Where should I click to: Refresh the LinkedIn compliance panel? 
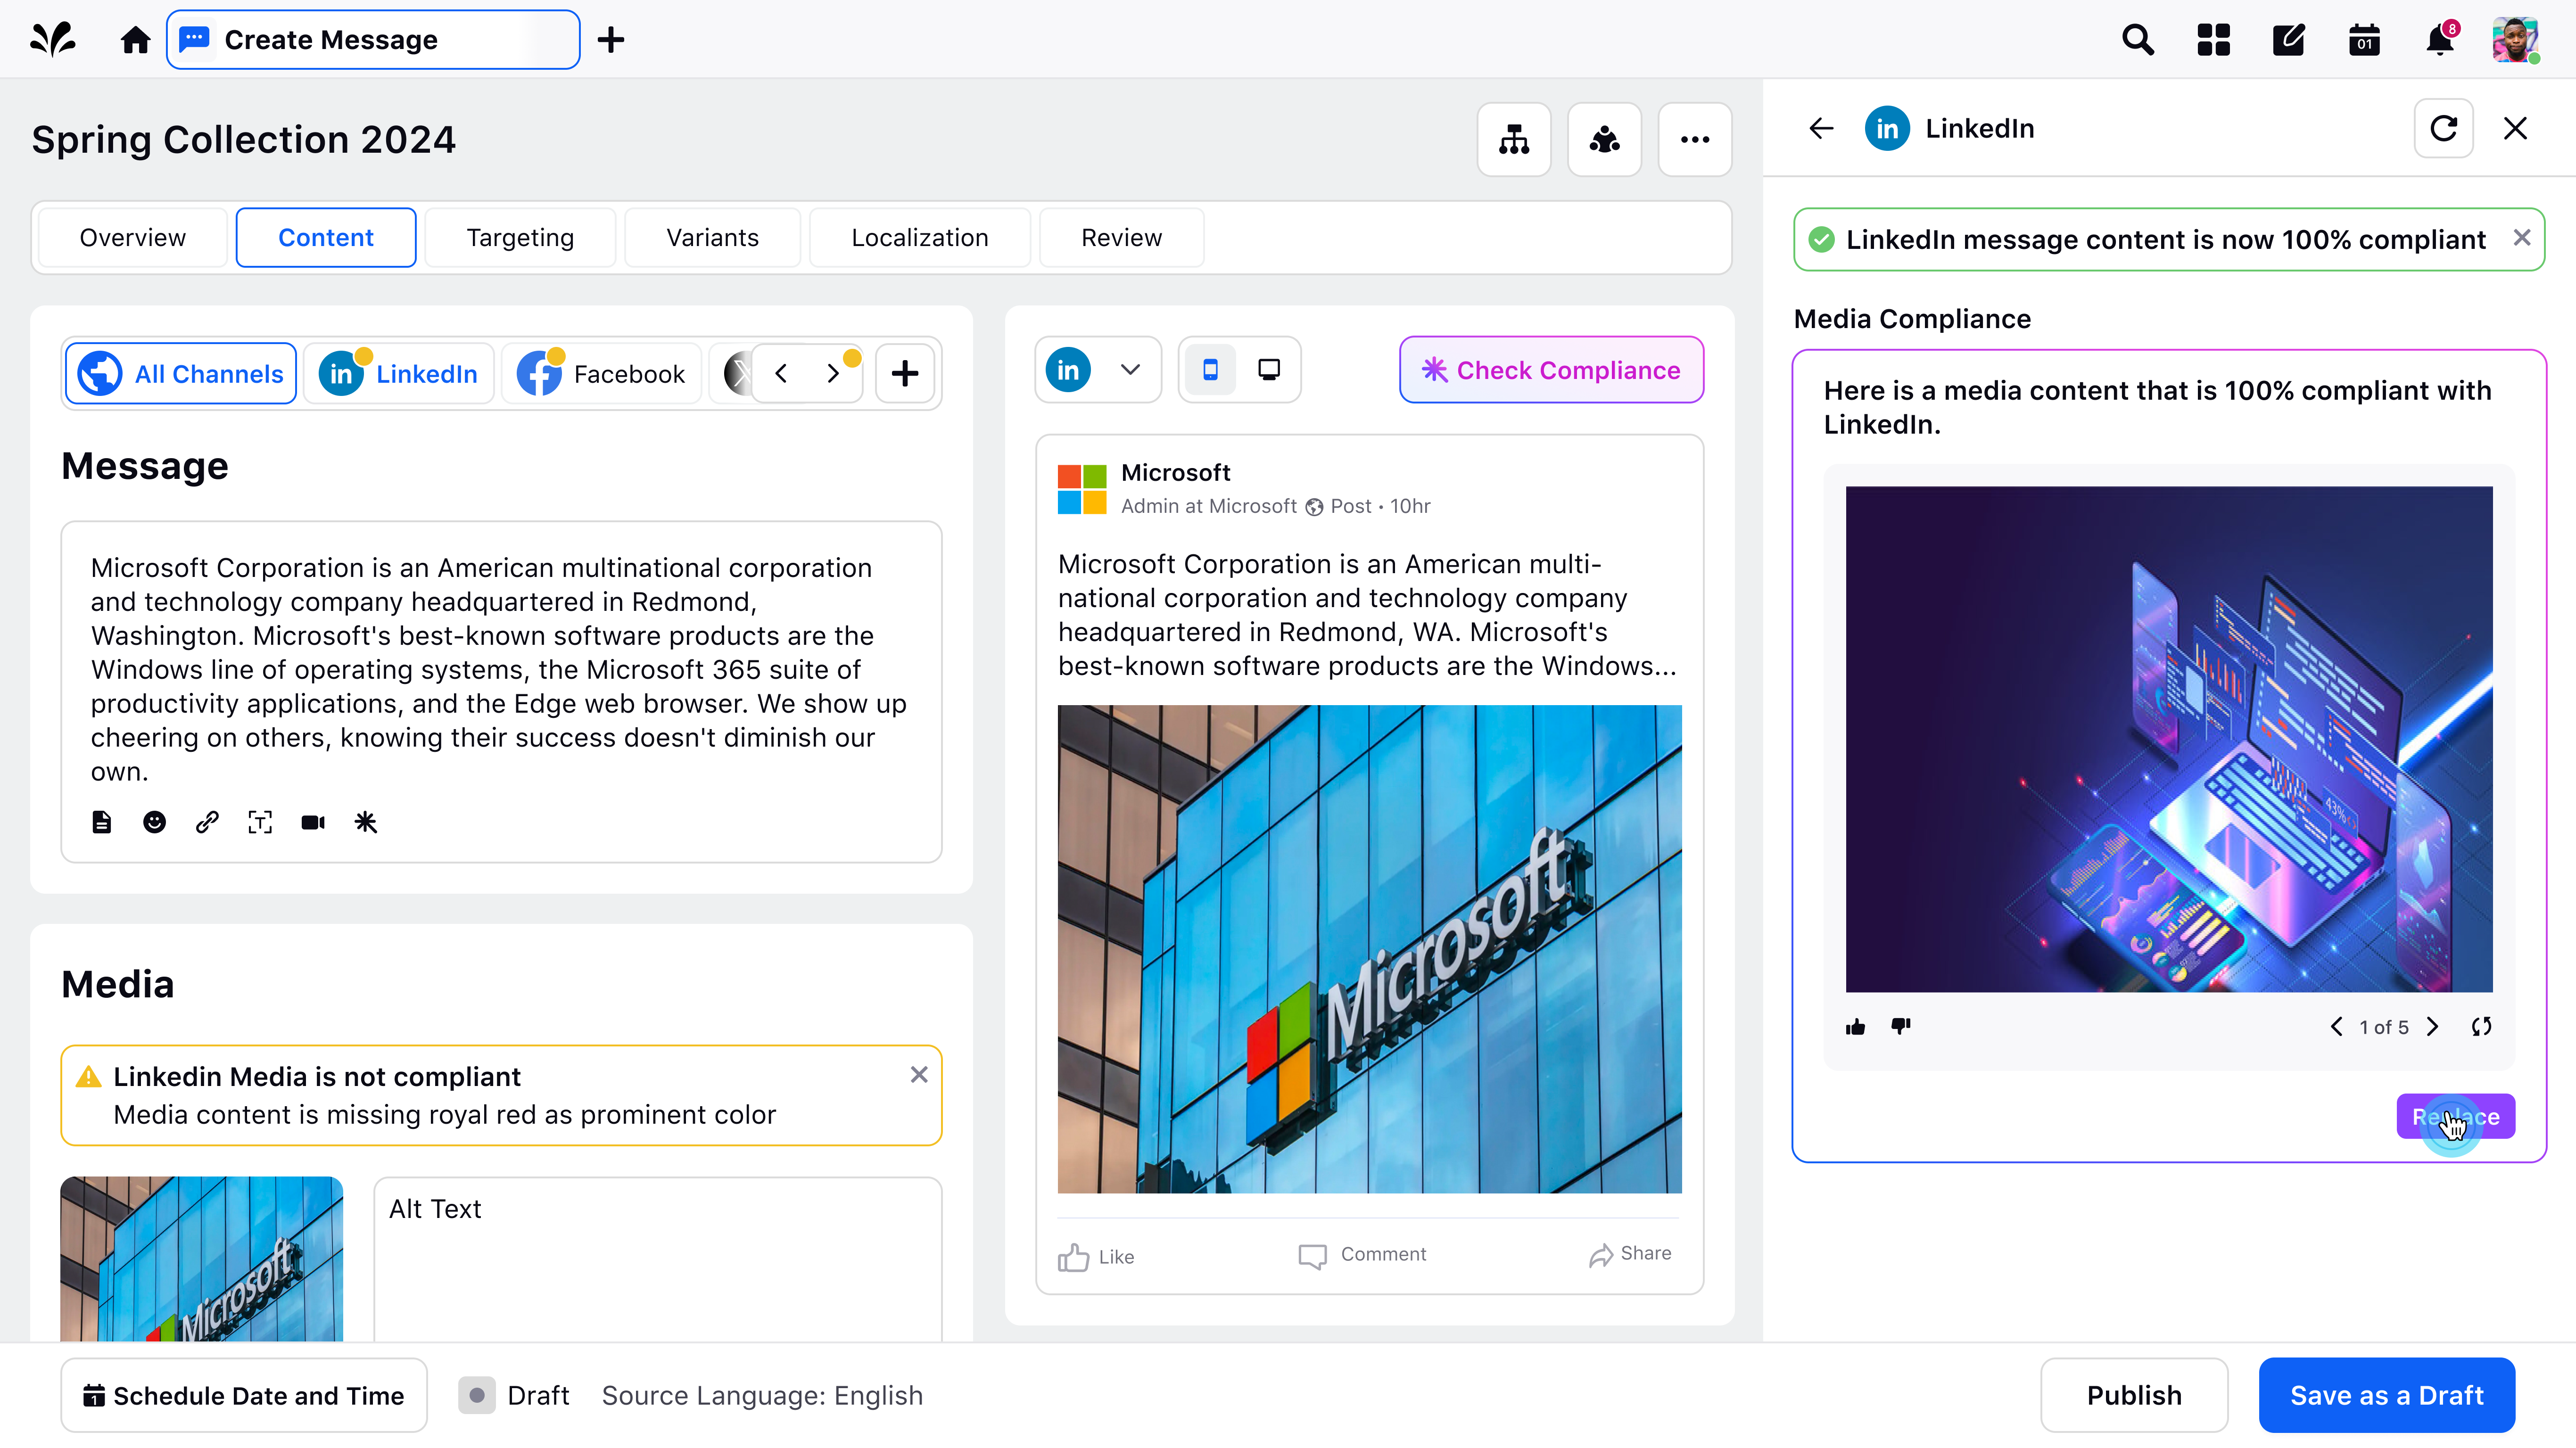(x=2443, y=128)
